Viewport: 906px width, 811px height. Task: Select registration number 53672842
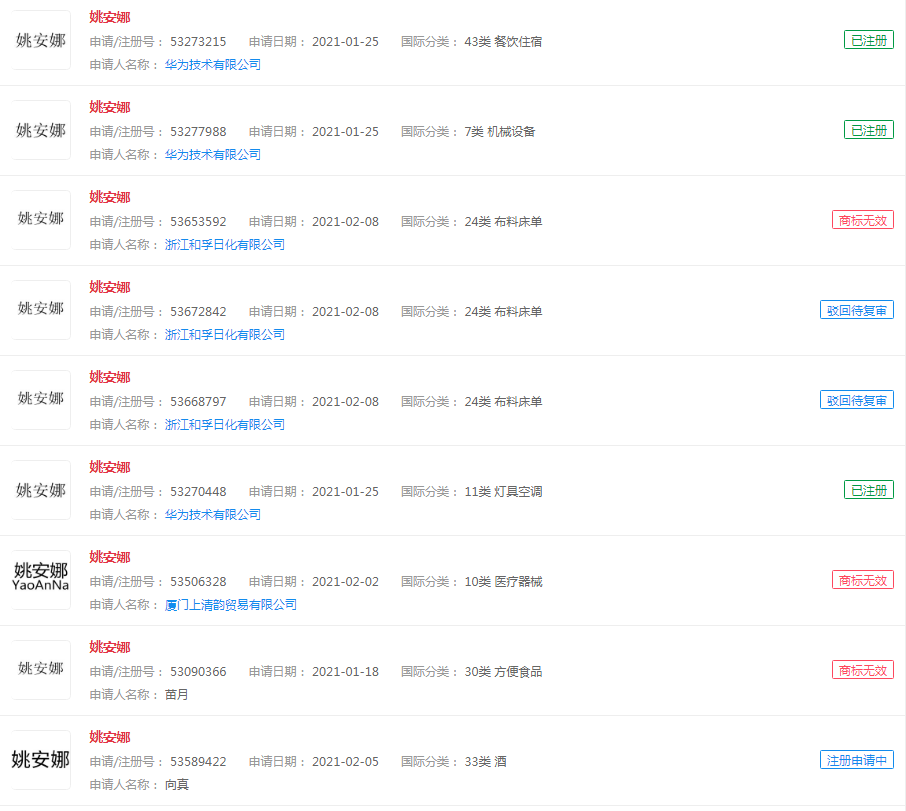pos(198,312)
